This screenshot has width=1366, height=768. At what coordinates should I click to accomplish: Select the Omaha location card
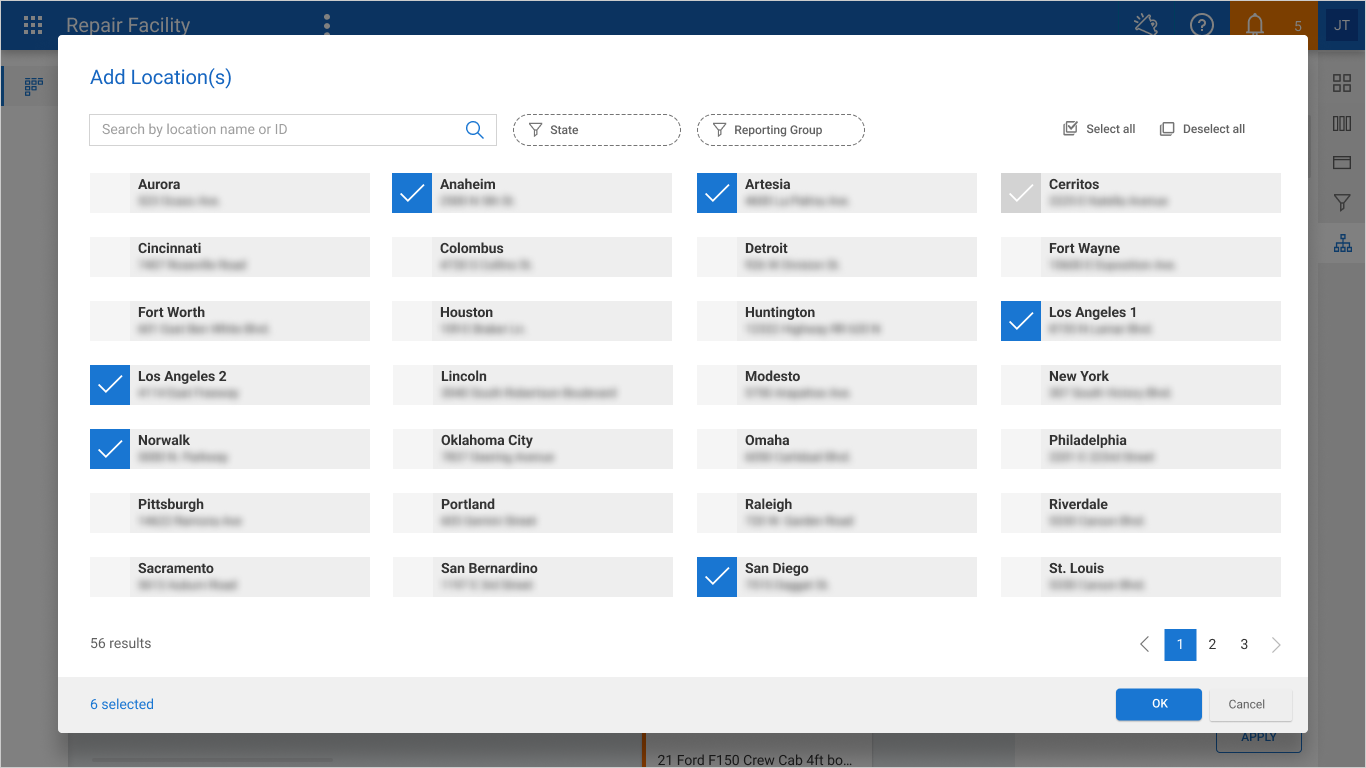tap(837, 449)
